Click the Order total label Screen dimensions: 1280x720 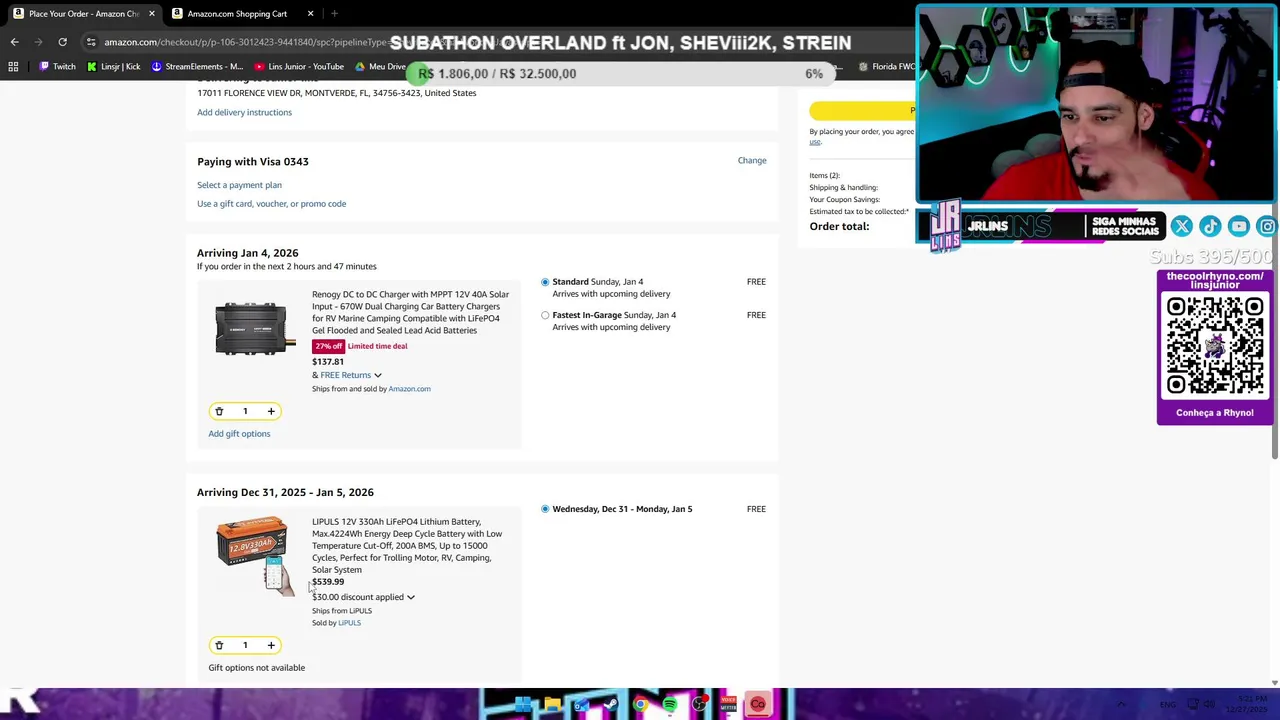tap(839, 227)
